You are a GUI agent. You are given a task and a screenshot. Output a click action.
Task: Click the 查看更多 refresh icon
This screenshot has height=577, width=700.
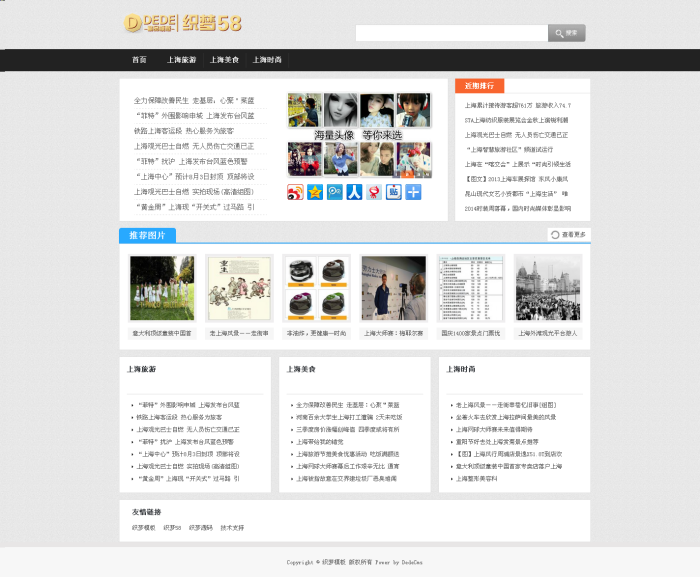[x=555, y=235]
